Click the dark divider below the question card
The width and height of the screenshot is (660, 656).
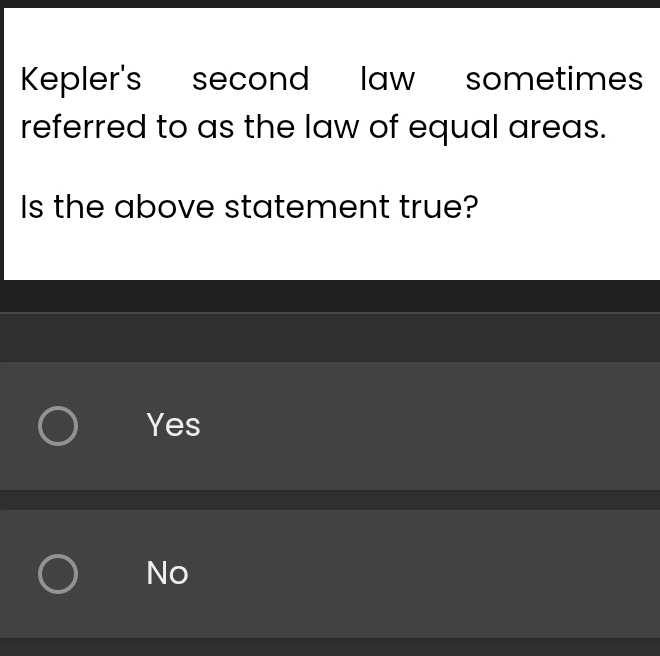330,297
